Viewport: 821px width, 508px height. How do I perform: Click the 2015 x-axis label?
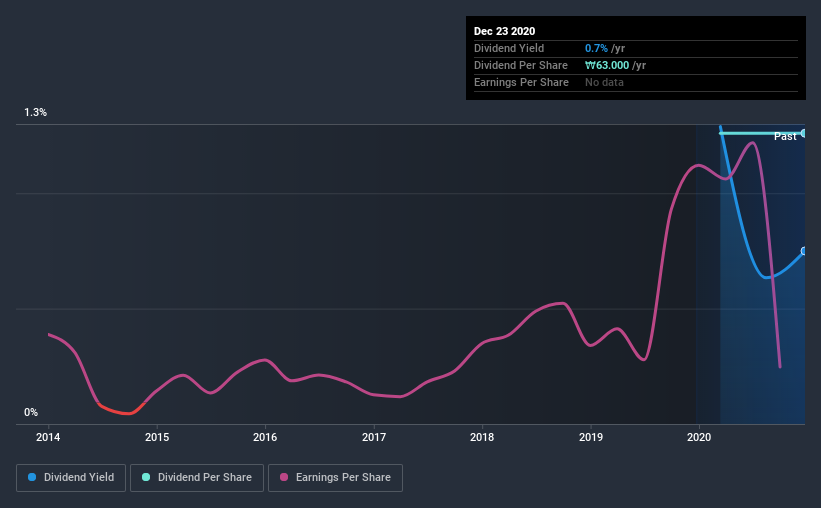click(157, 437)
